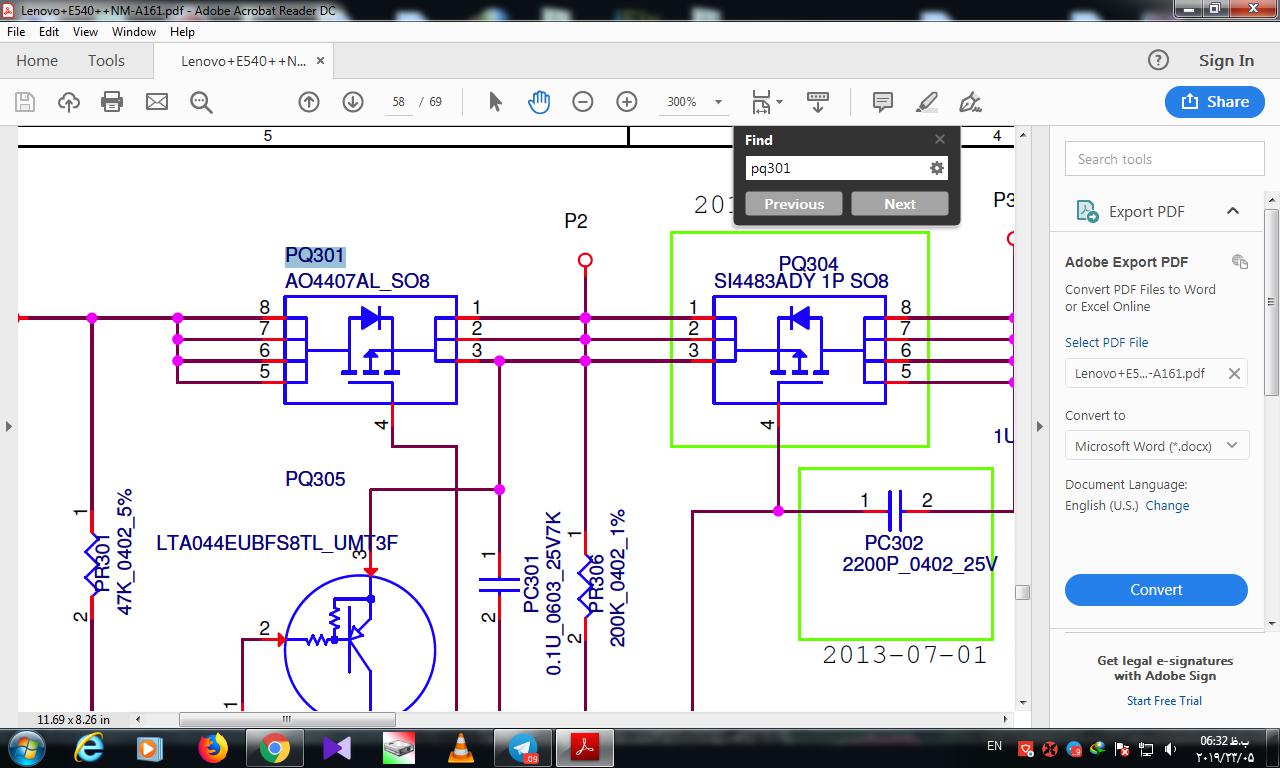Open the Help menu
Viewport: 1280px width, 768px height.
tap(182, 32)
